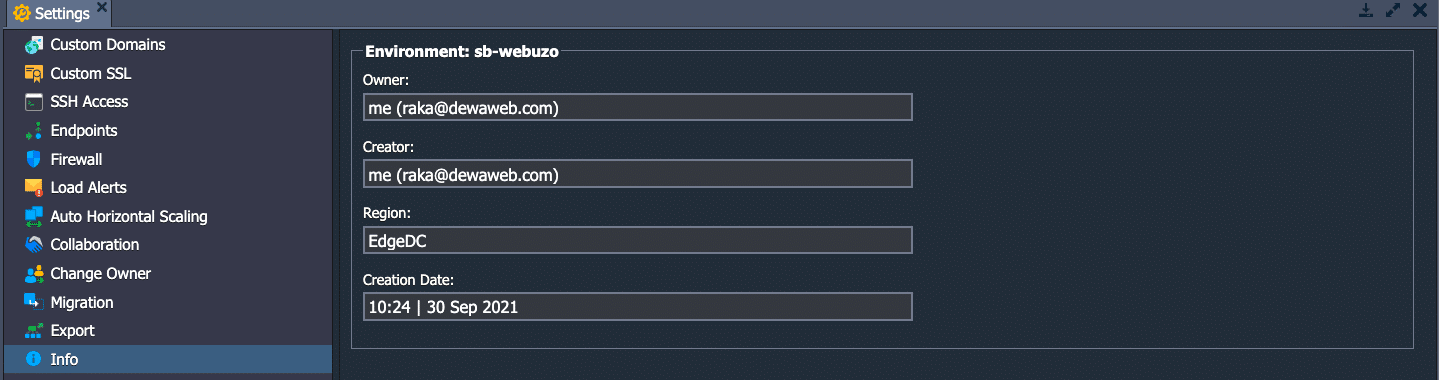The width and height of the screenshot is (1439, 380).
Task: Collapse the panel using the download arrow icon
Action: (1366, 11)
